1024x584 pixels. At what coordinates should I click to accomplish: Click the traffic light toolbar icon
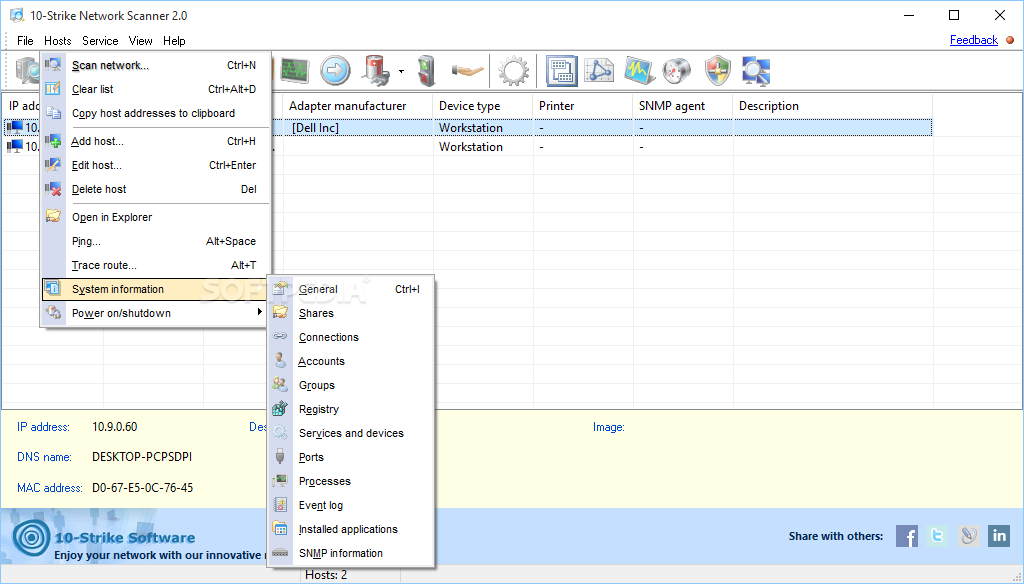[x=426, y=71]
